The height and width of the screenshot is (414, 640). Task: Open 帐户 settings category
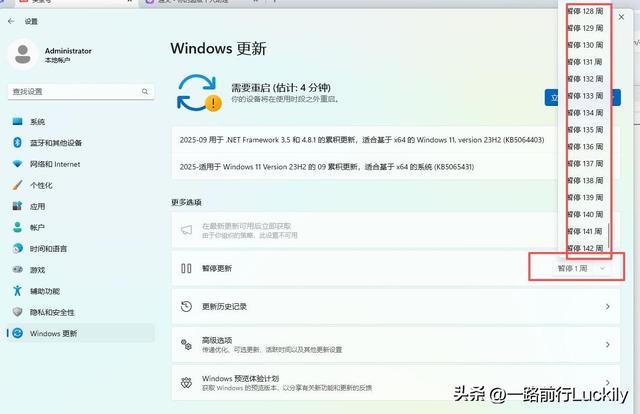pyautogui.click(x=81, y=227)
